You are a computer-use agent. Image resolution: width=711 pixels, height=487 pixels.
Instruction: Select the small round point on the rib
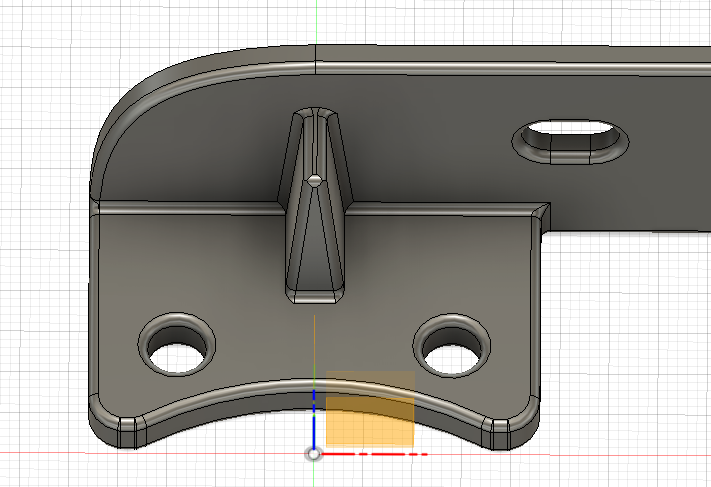pyautogui.click(x=314, y=180)
